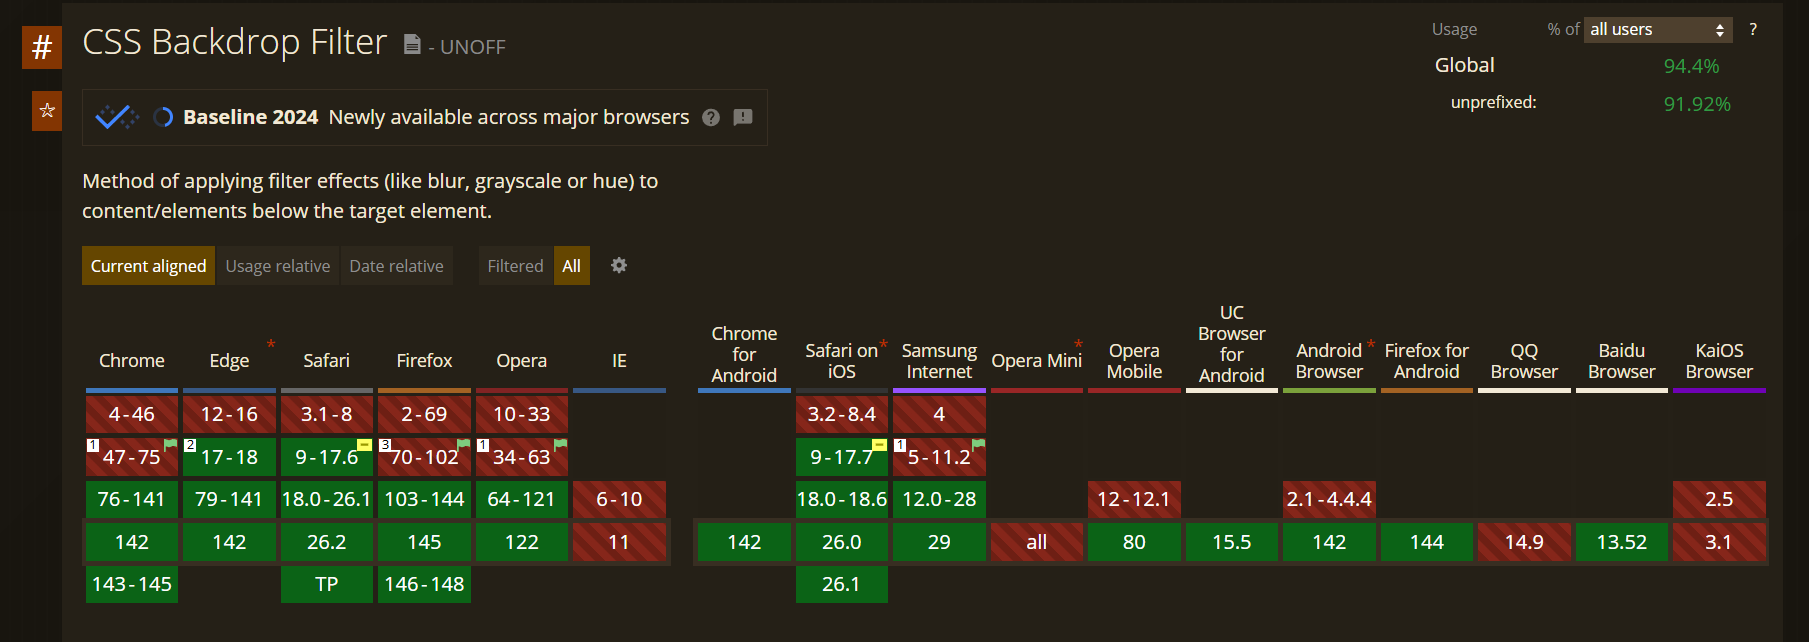Open the spec document icon beside title
This screenshot has width=1809, height=642.
(412, 44)
